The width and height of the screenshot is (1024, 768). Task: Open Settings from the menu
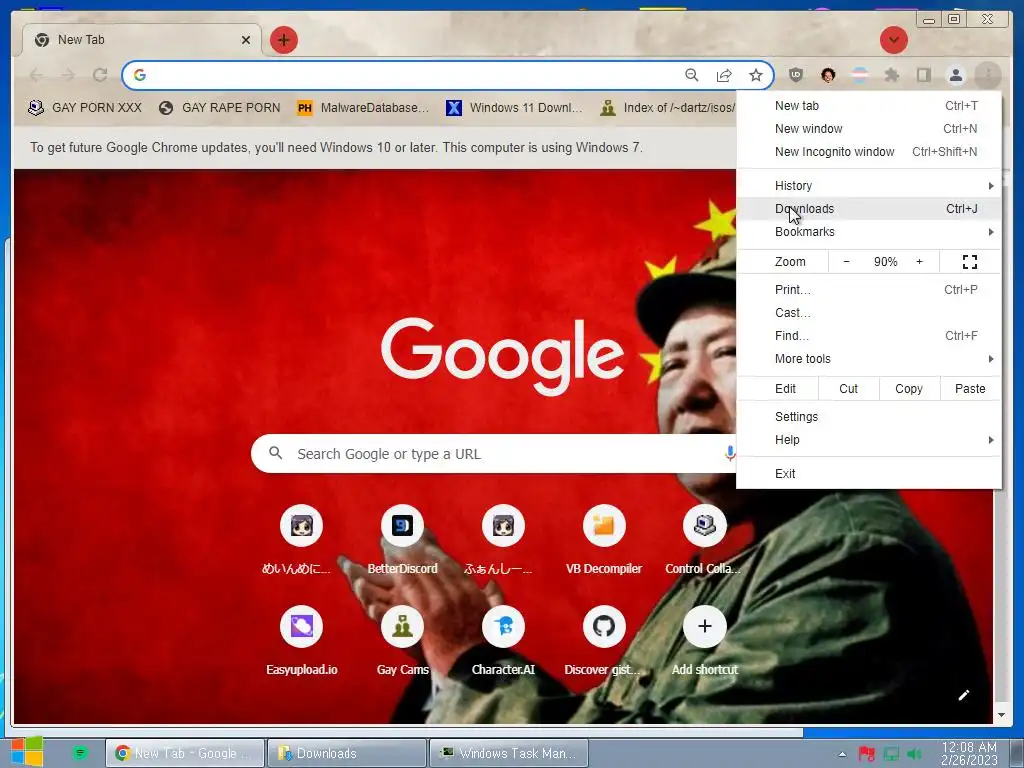click(869, 417)
